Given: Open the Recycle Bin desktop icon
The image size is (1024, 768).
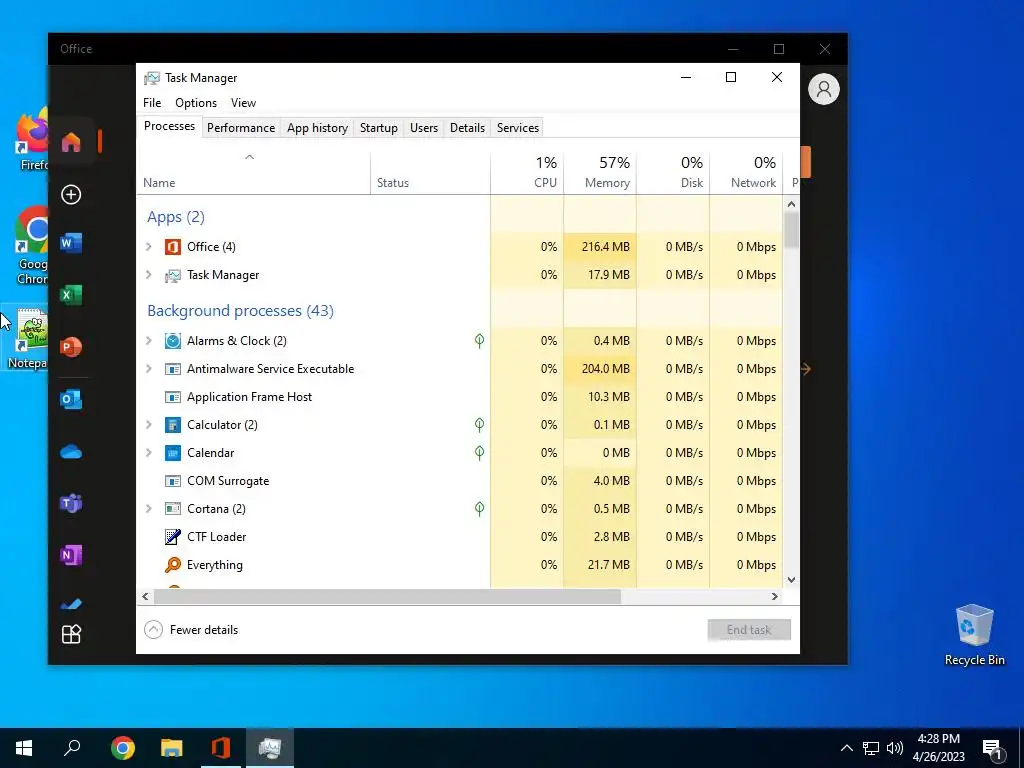Looking at the screenshot, I should (974, 635).
